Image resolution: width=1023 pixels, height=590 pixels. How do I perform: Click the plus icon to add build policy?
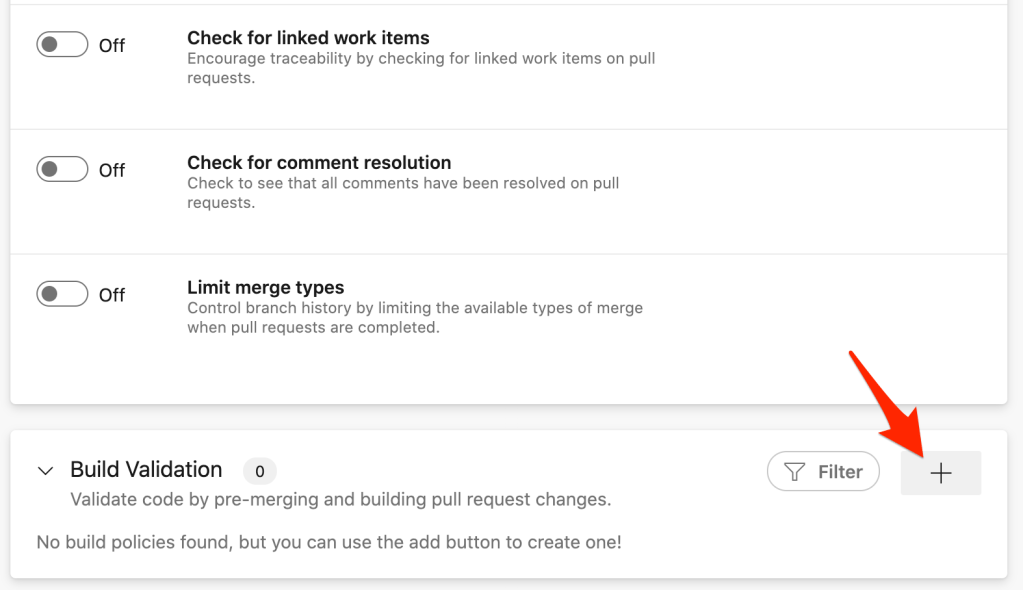[x=940, y=473]
